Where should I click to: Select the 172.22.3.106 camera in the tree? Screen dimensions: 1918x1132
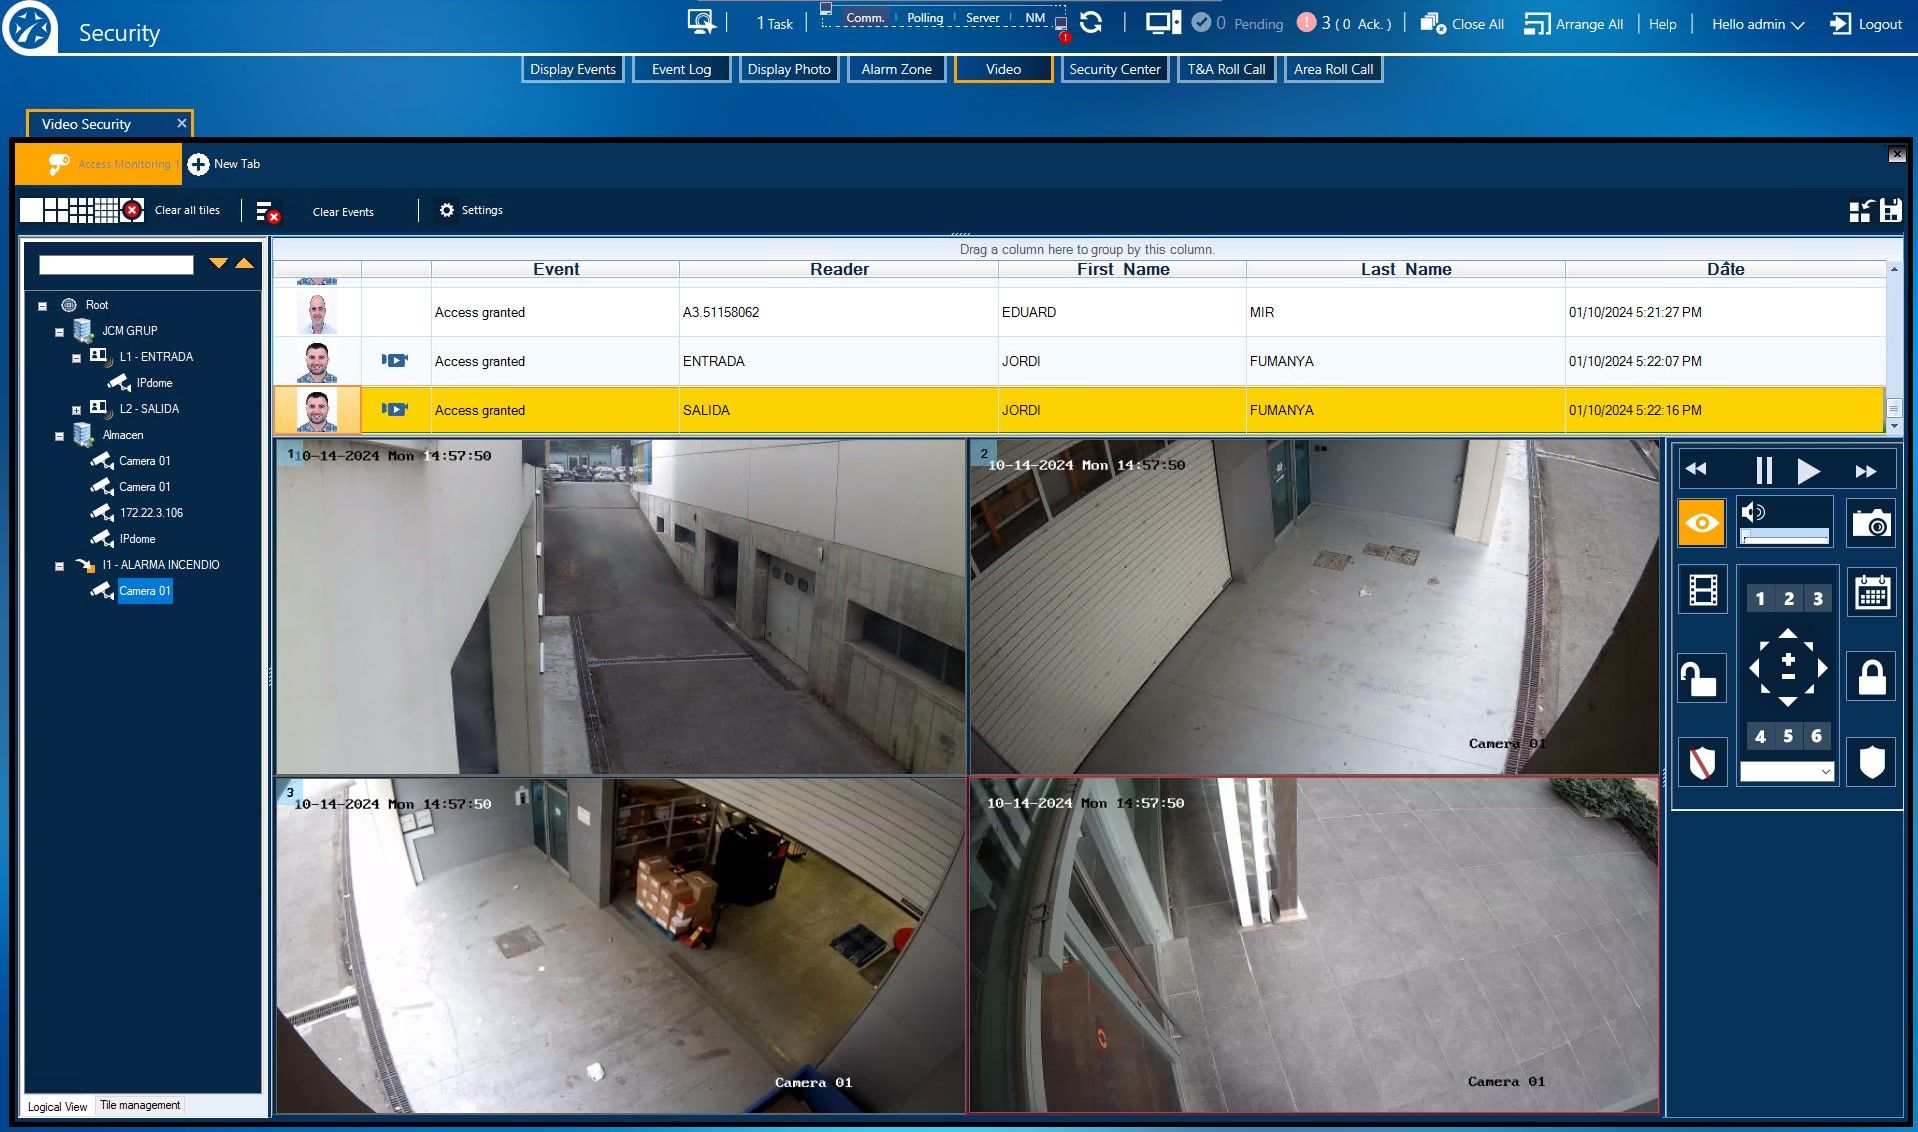click(151, 513)
